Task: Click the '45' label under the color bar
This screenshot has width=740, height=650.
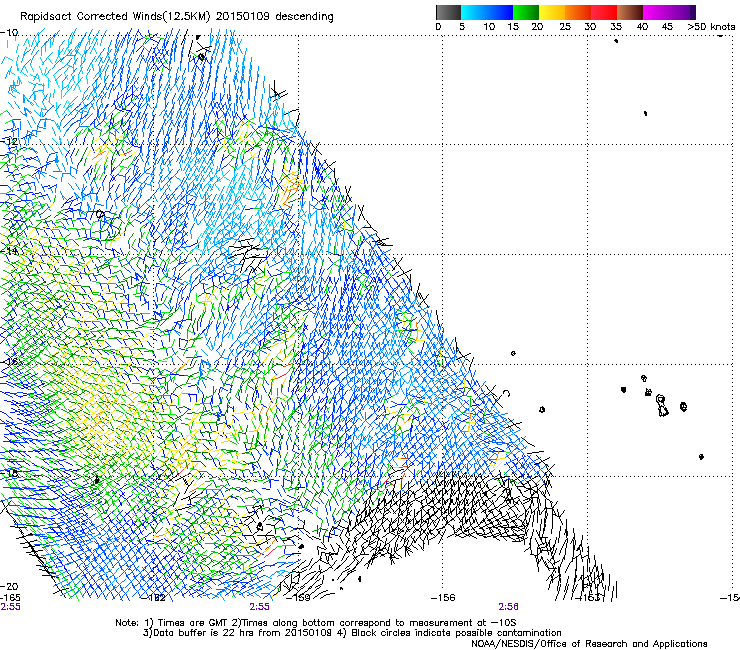Action: tap(667, 27)
